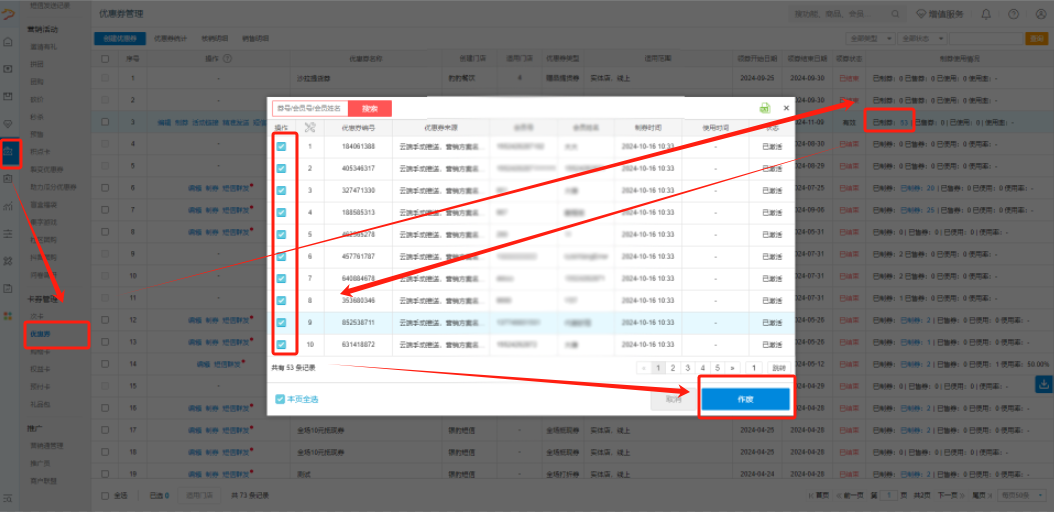The height and width of the screenshot is (512, 1054).
Task: Toggle the checkbox for main table row 3
Action: (105, 122)
